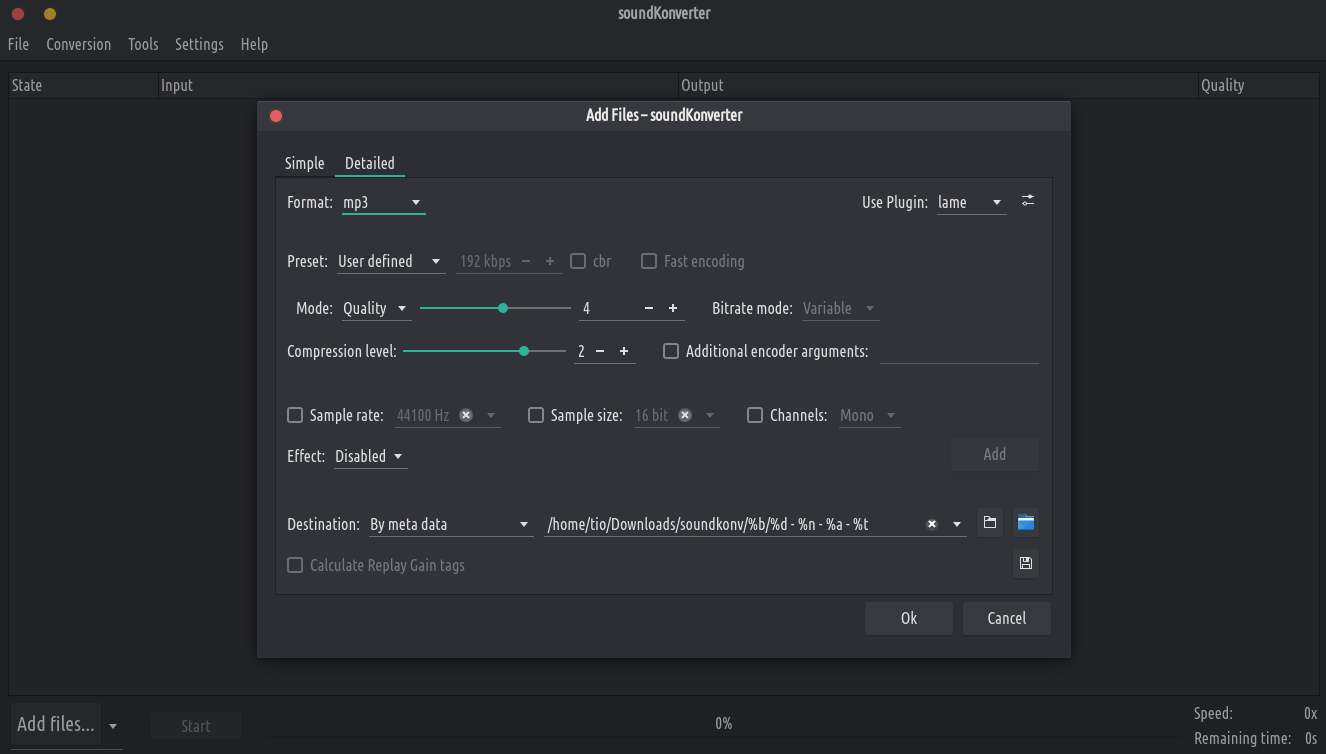This screenshot has height=754, width=1326.
Task: Click the minus next to 192 kbps
Action: point(526,261)
